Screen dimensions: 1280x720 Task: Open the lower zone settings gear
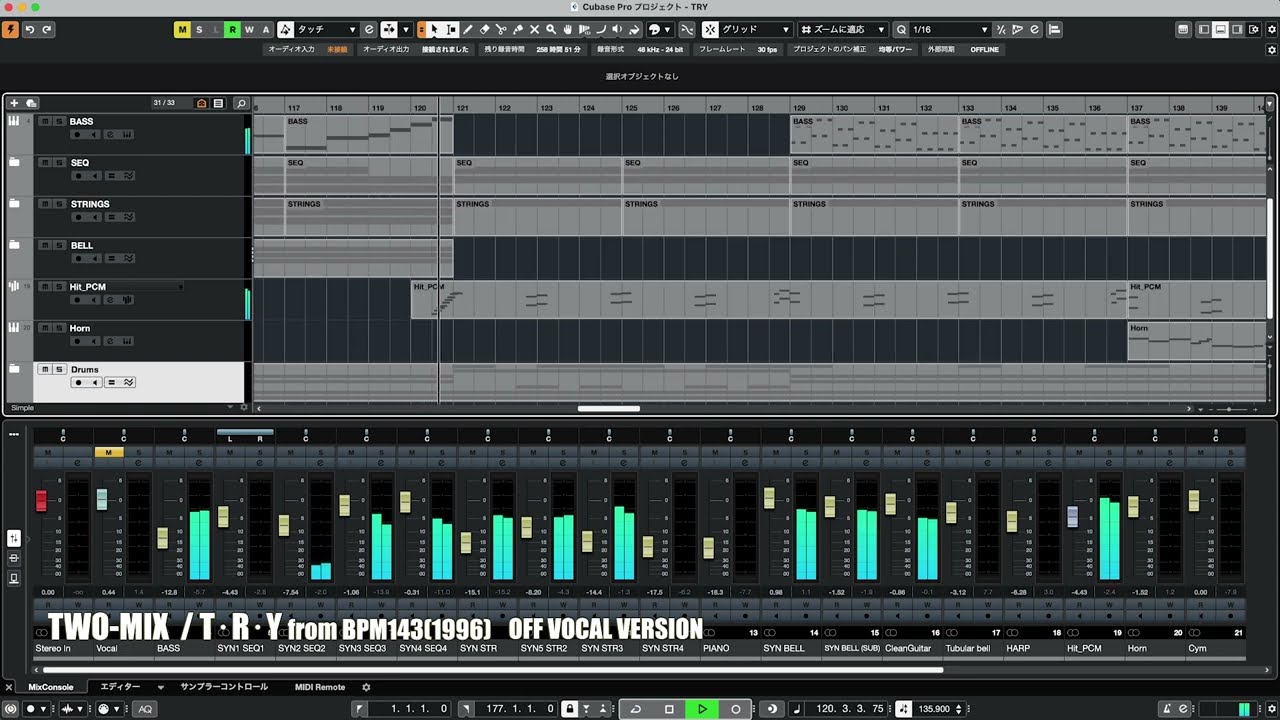pyautogui.click(x=366, y=687)
